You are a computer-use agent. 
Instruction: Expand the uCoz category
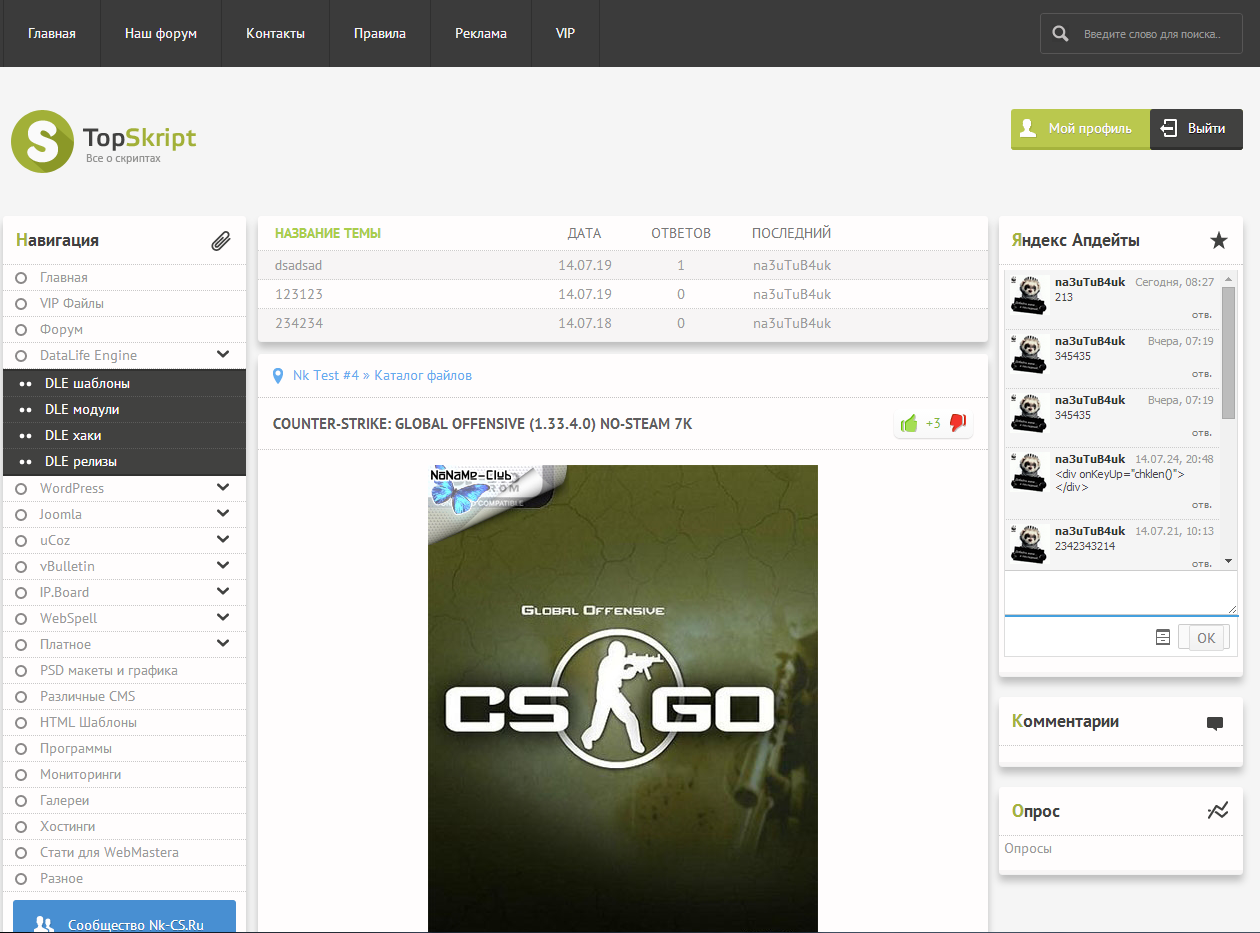pos(223,540)
